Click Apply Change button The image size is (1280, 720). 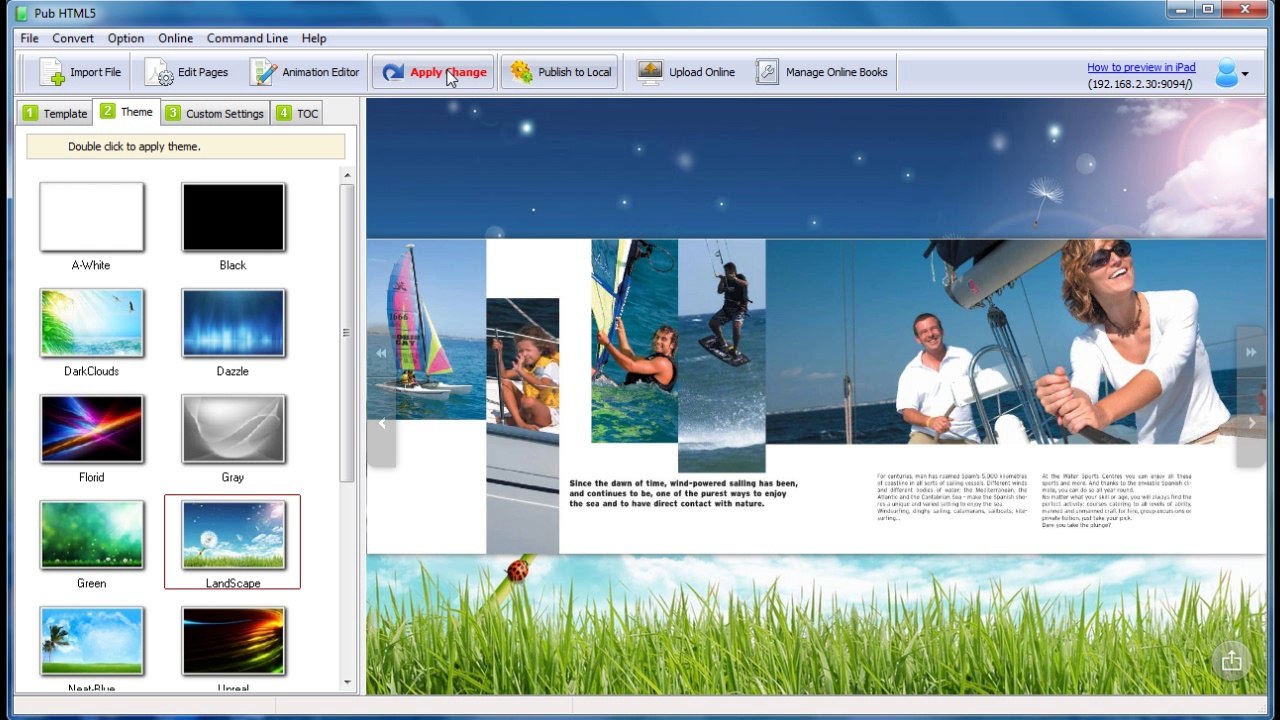pos(434,72)
